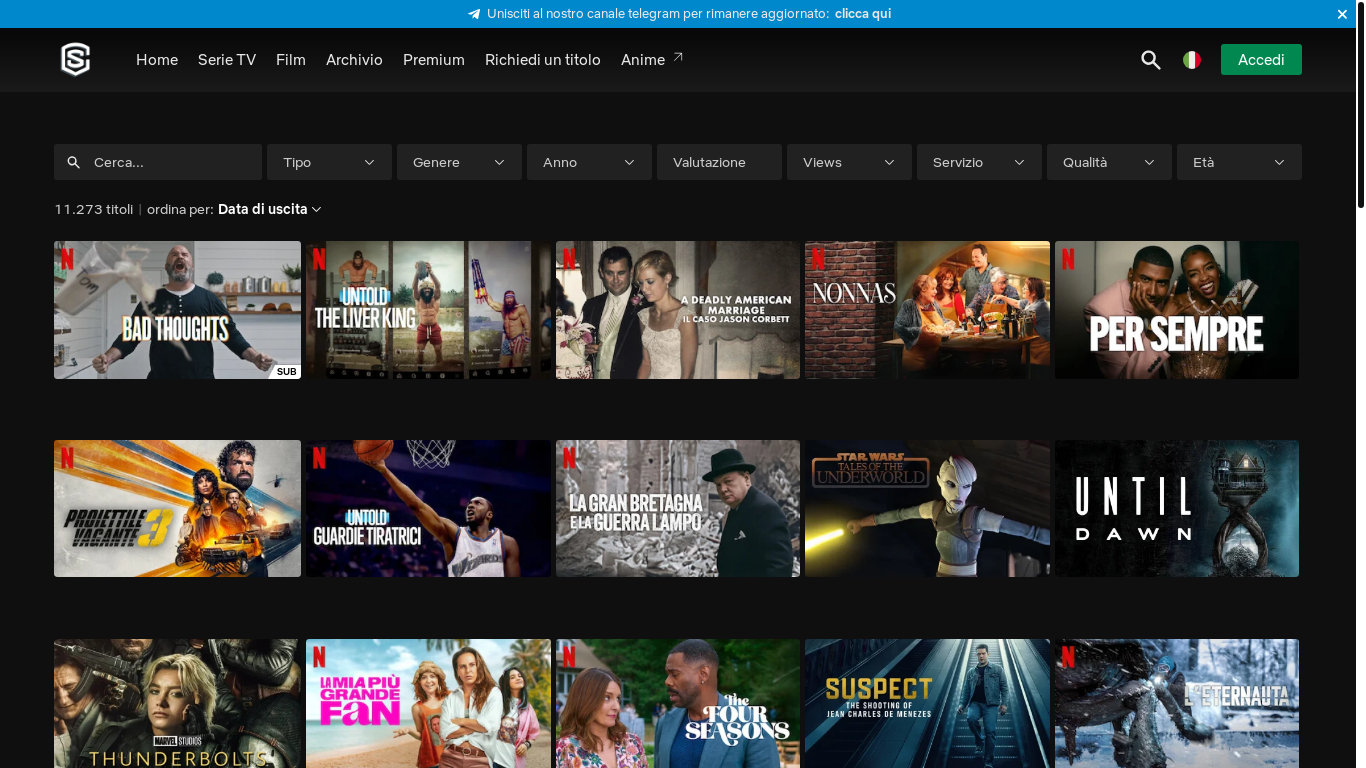Image resolution: width=1366 pixels, height=768 pixels.
Task: Click the page vertical scrollbar
Action: (x=1361, y=104)
